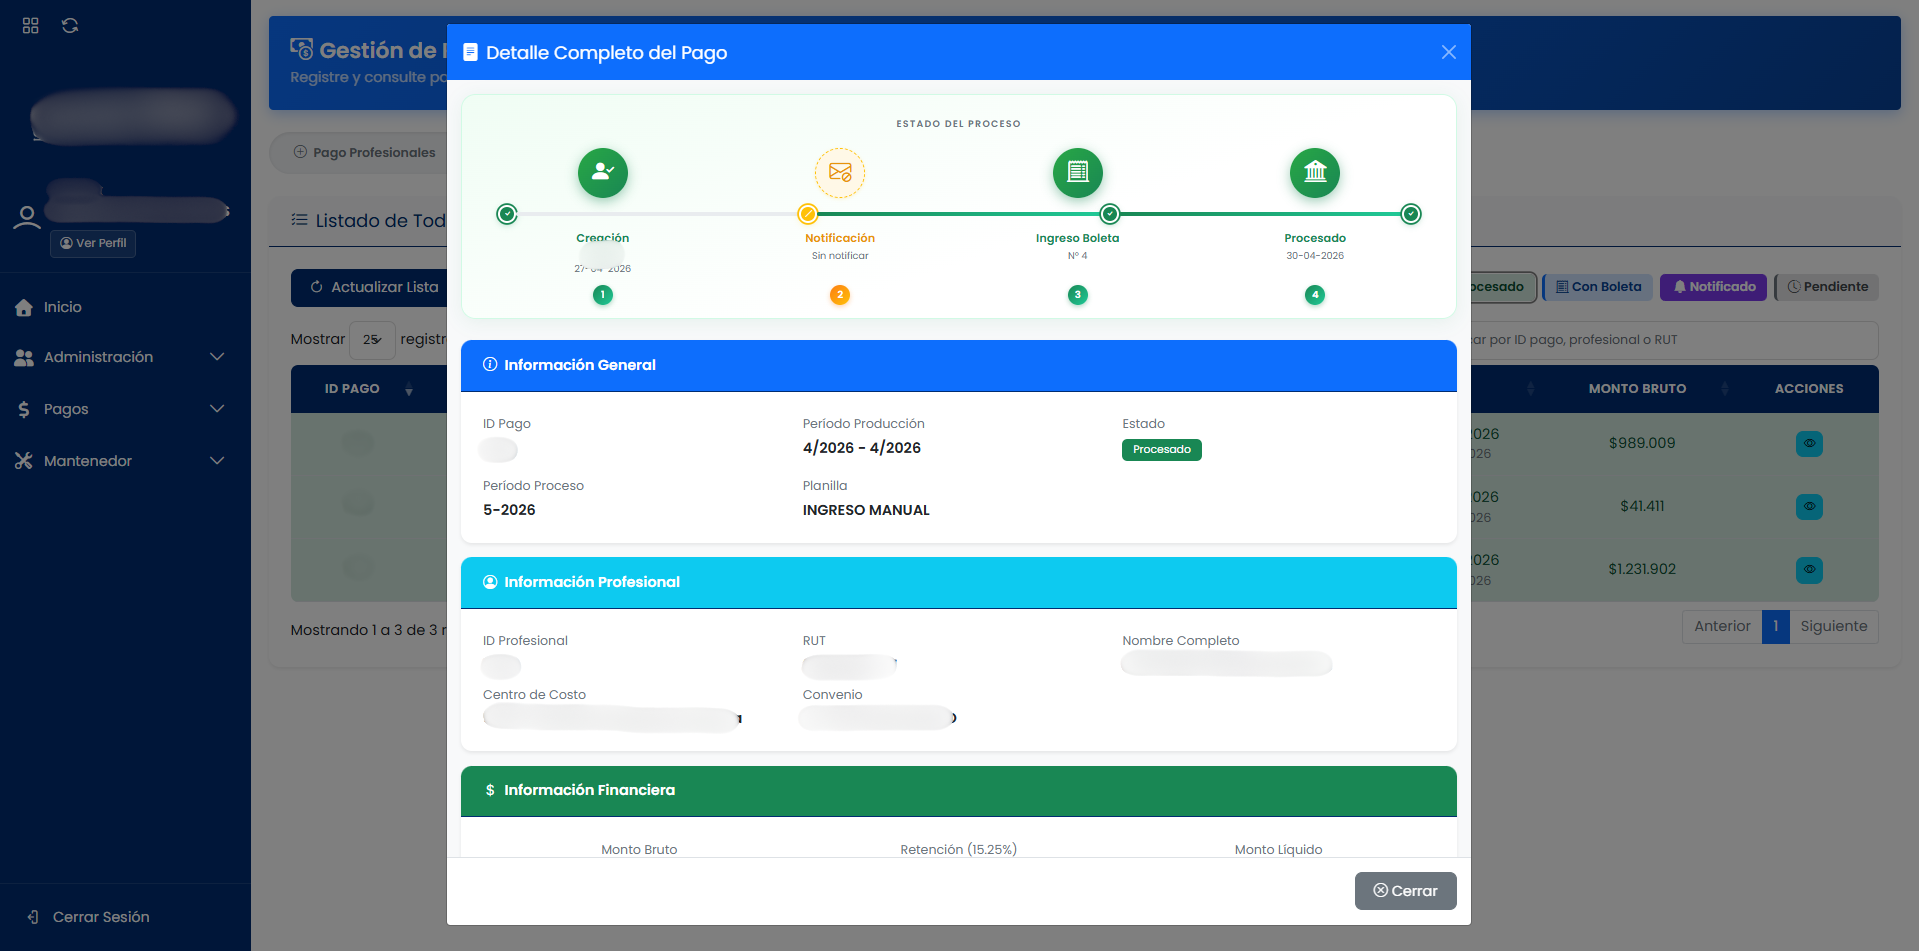Click the user avatar icon in sidebar
Image resolution: width=1919 pixels, height=951 pixels.
pyautogui.click(x=27, y=217)
